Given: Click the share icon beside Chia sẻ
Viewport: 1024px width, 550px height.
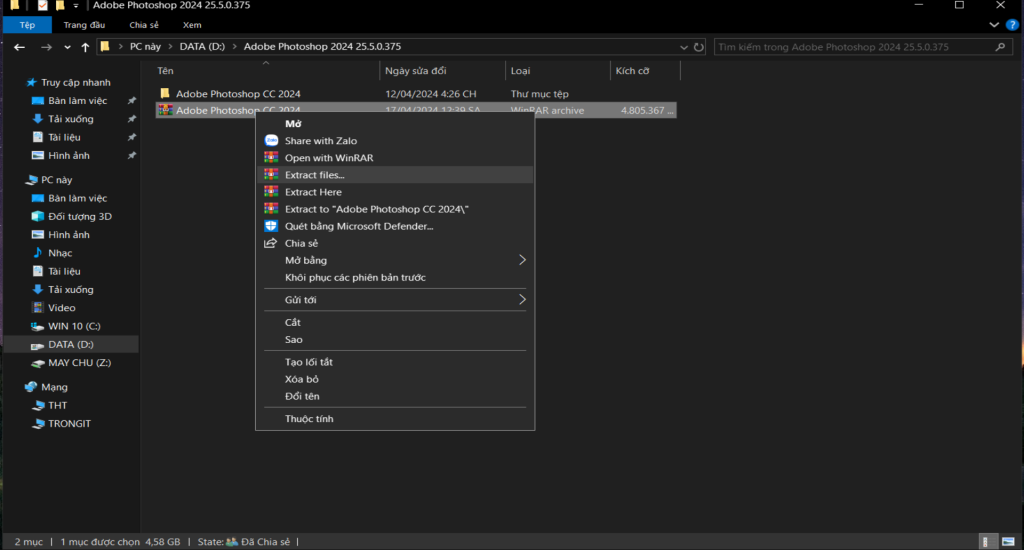Looking at the screenshot, I should point(270,243).
